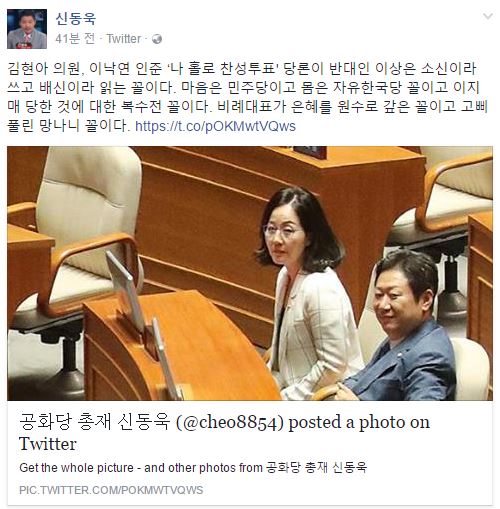Open the PIC.TWITTER.COM/POKMWTVQWS domain link
This screenshot has height=509, width=500.
(x=111, y=490)
